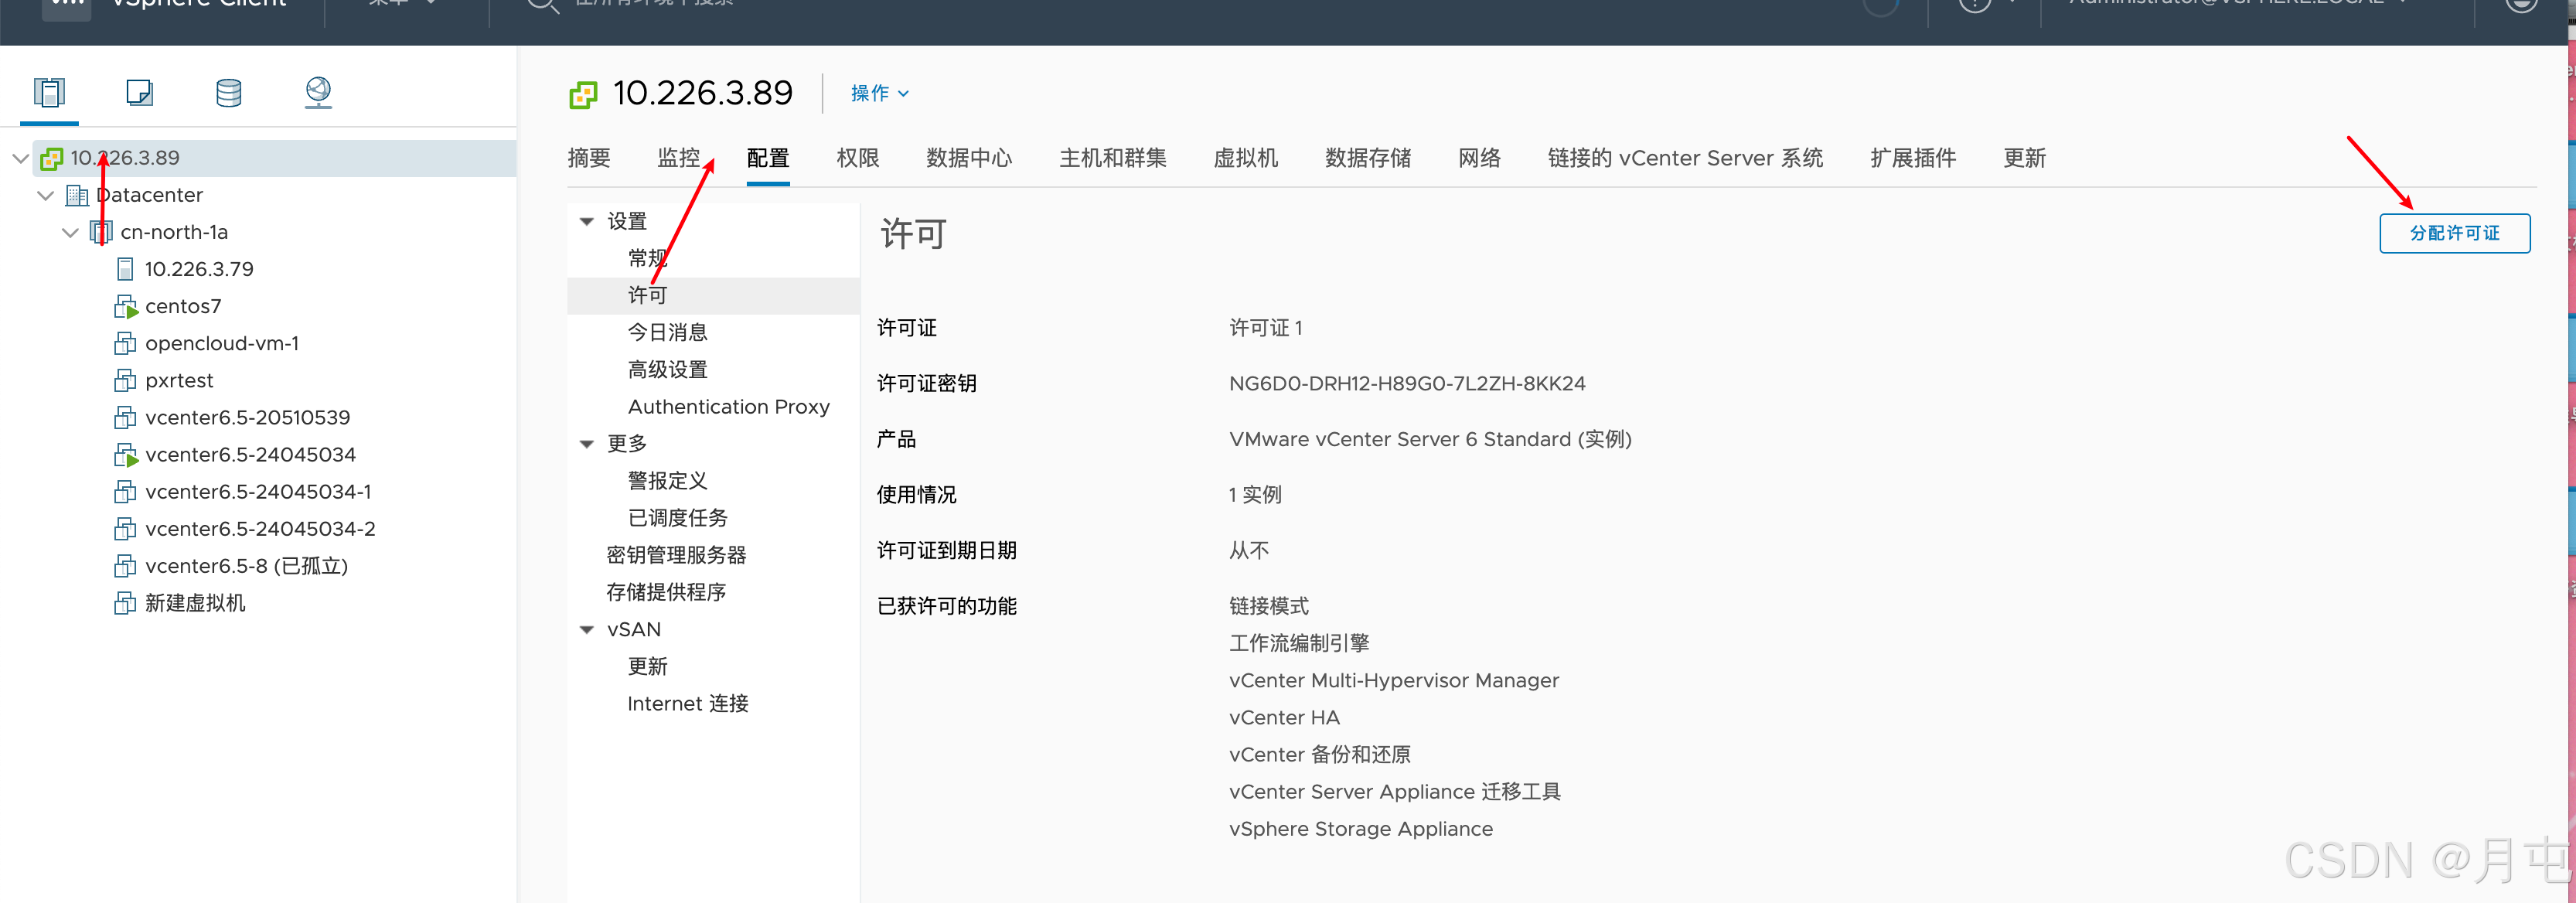Select the cn-north-1a cluster icon
Viewport: 2576px width, 903px height.
pos(101,232)
